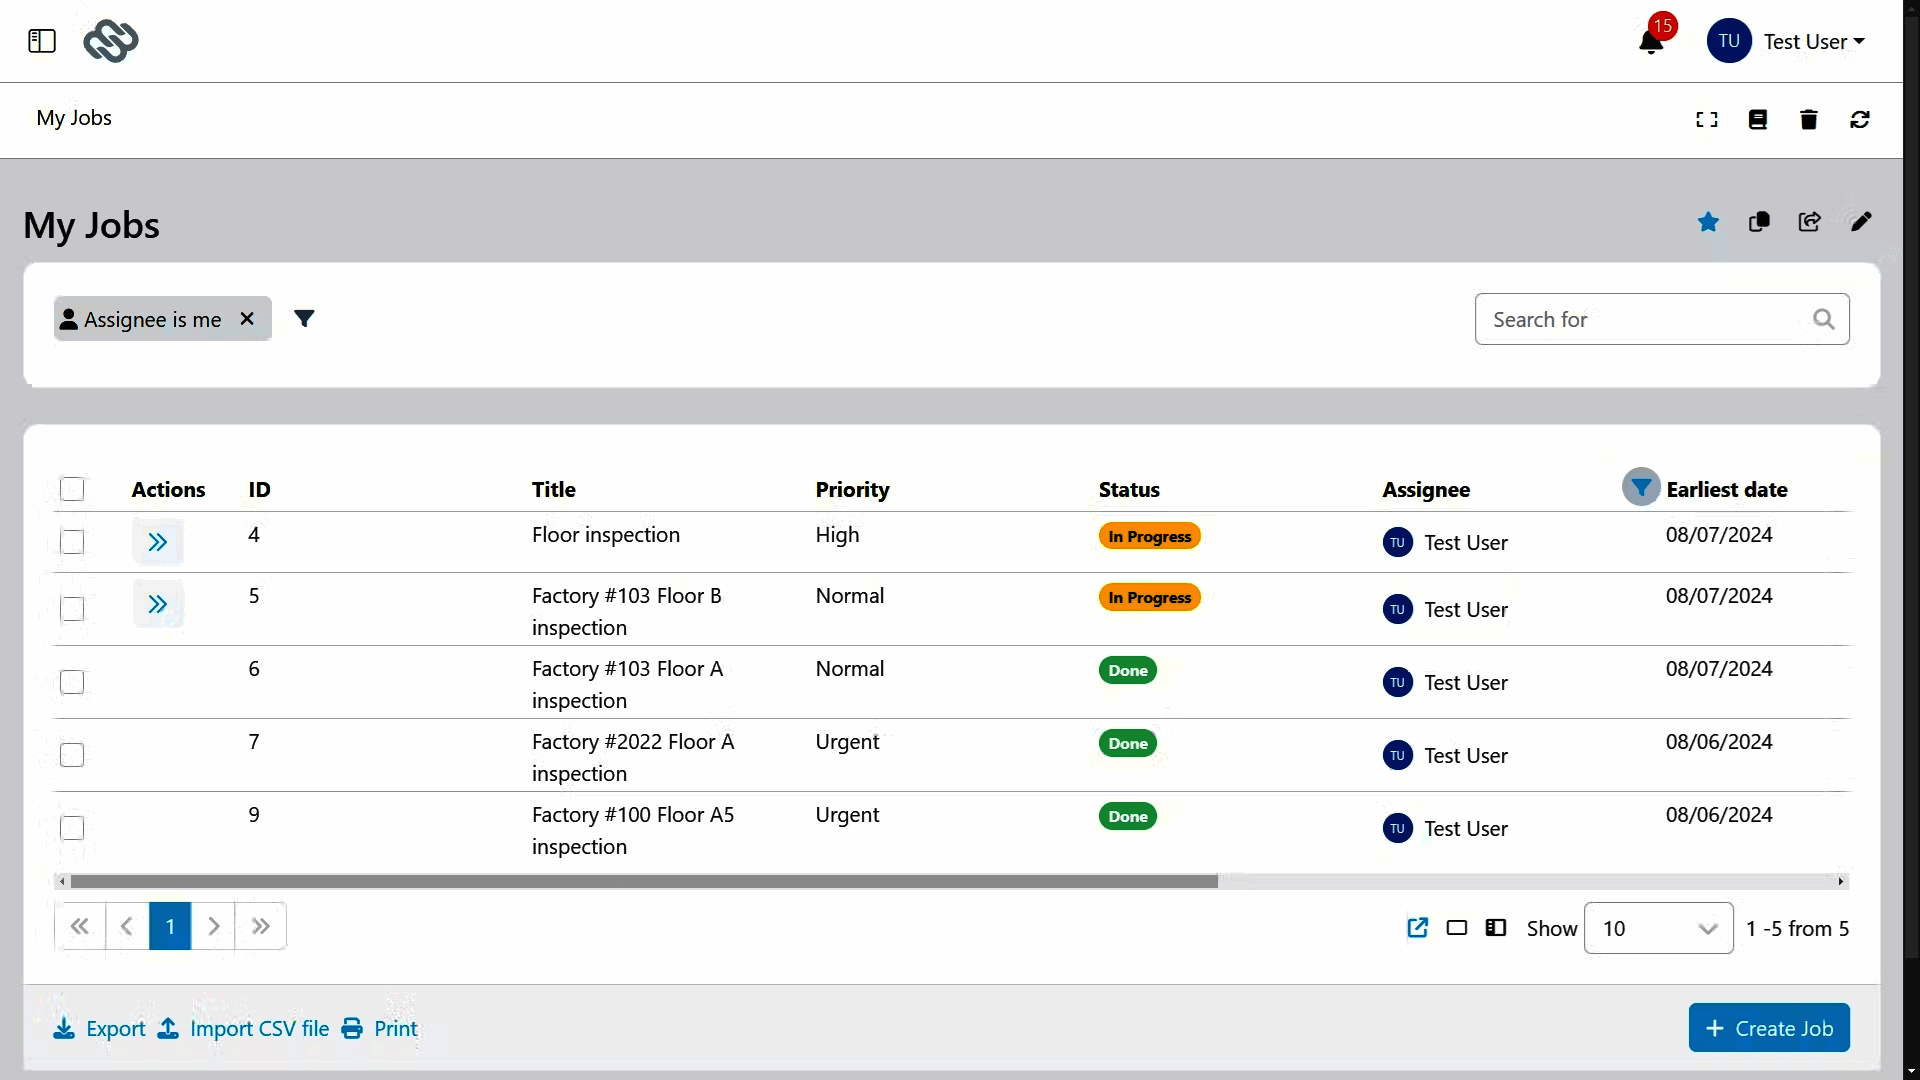This screenshot has height=1080, width=1920.
Task: Sort by the Status column header
Action: pos(1129,490)
